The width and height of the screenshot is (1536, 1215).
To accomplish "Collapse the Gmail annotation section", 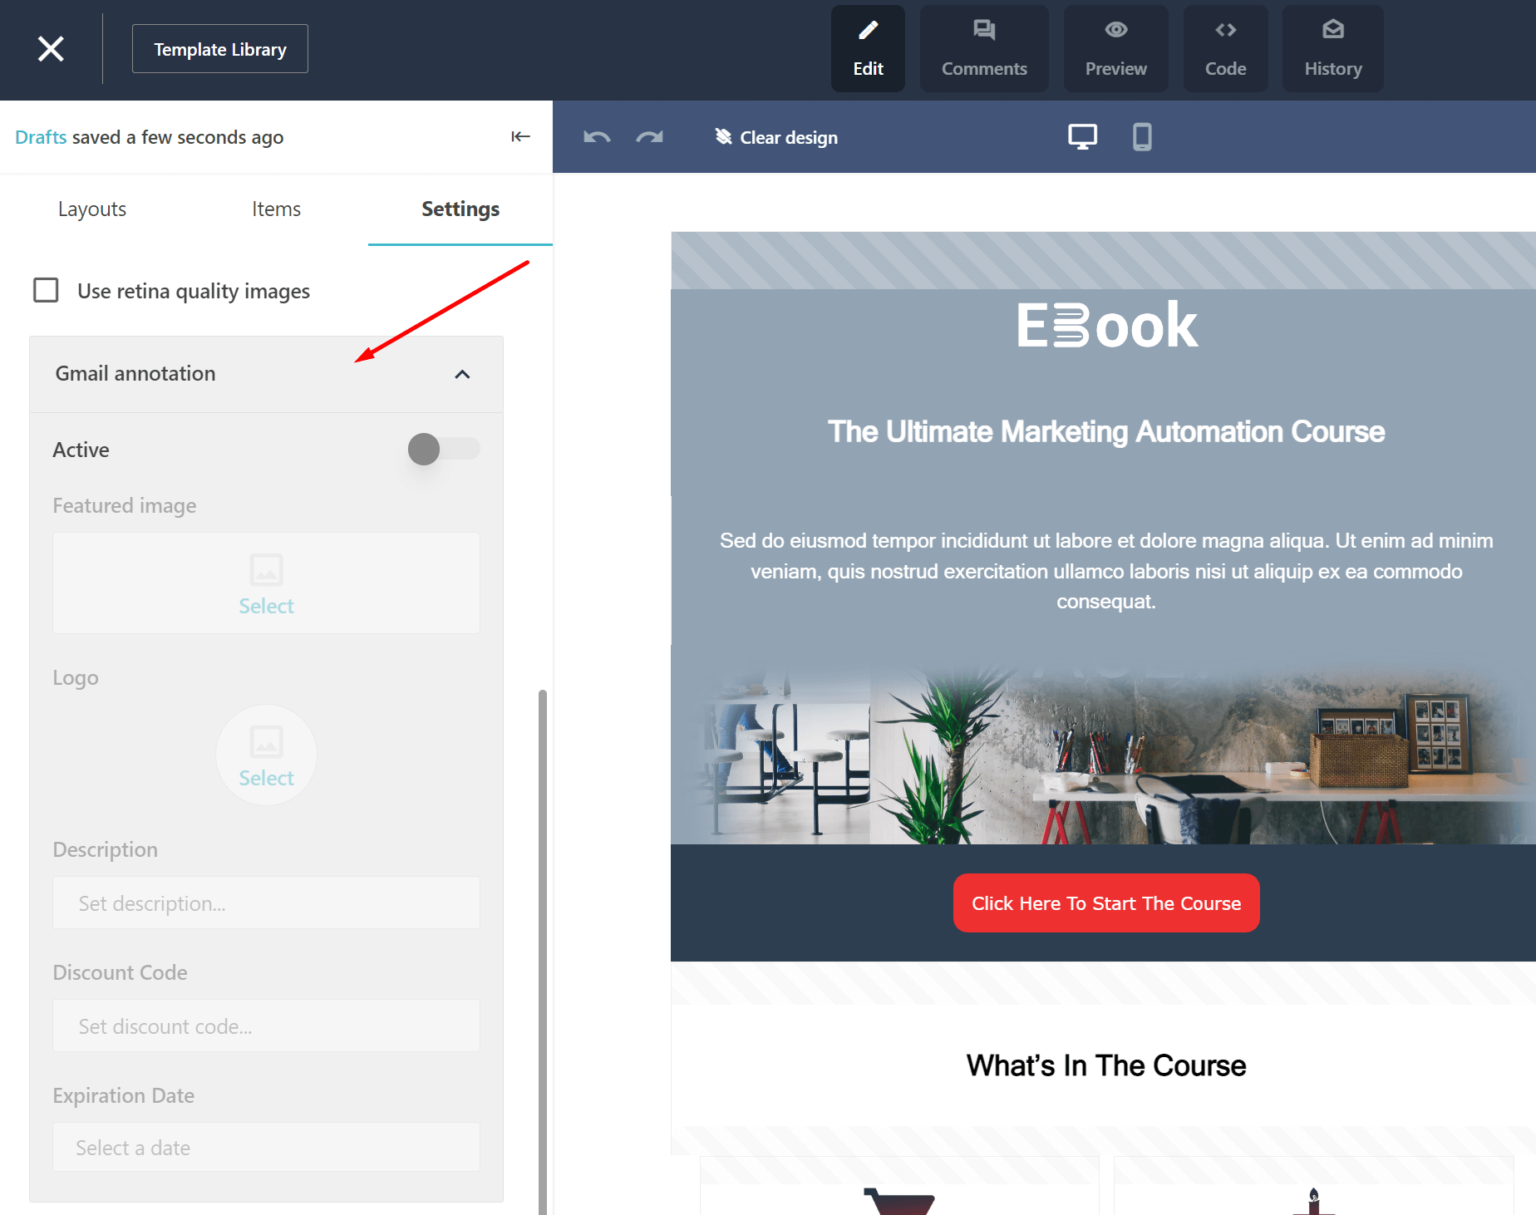I will coord(462,374).
